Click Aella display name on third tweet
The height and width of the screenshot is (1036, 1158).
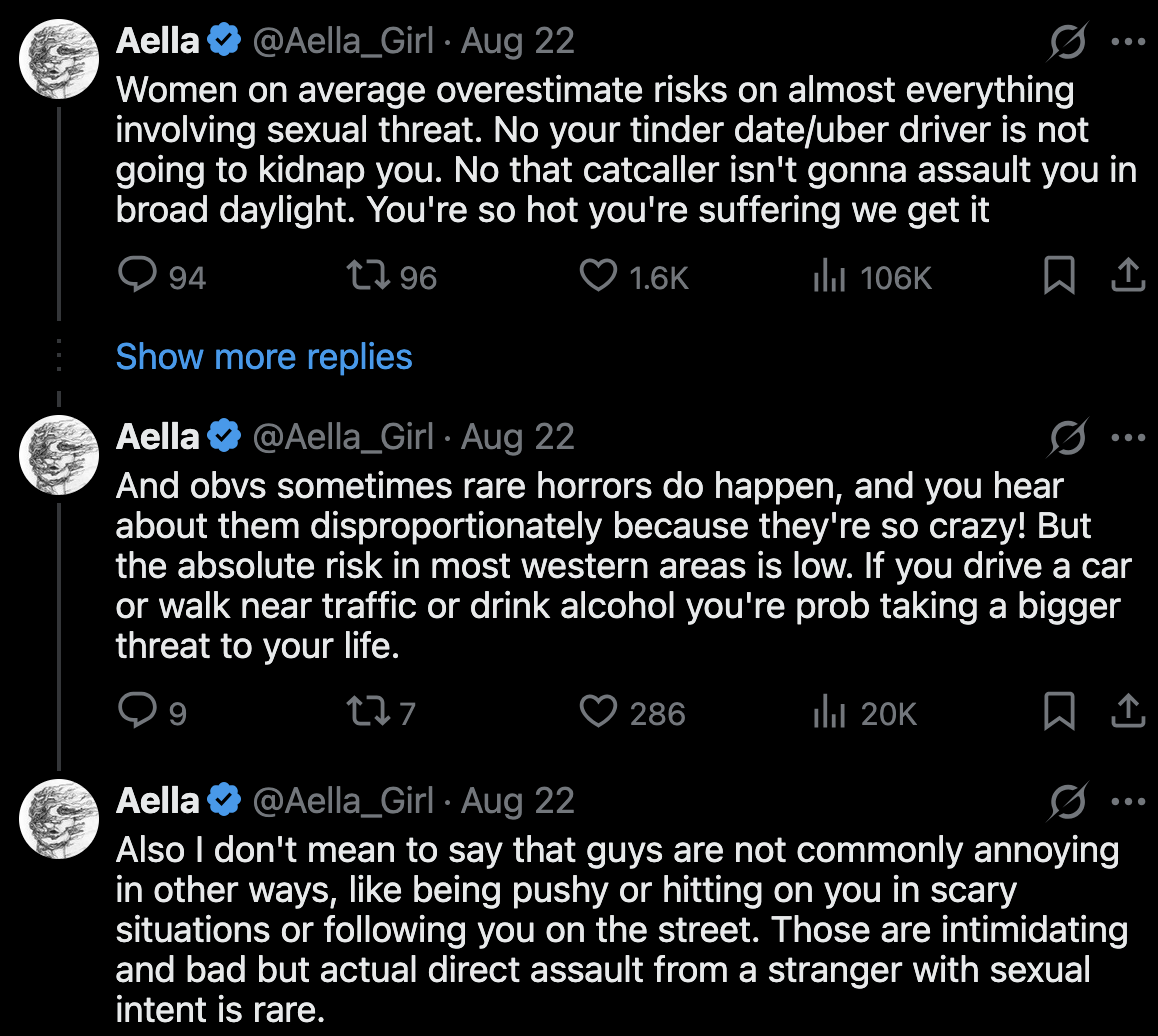157,800
